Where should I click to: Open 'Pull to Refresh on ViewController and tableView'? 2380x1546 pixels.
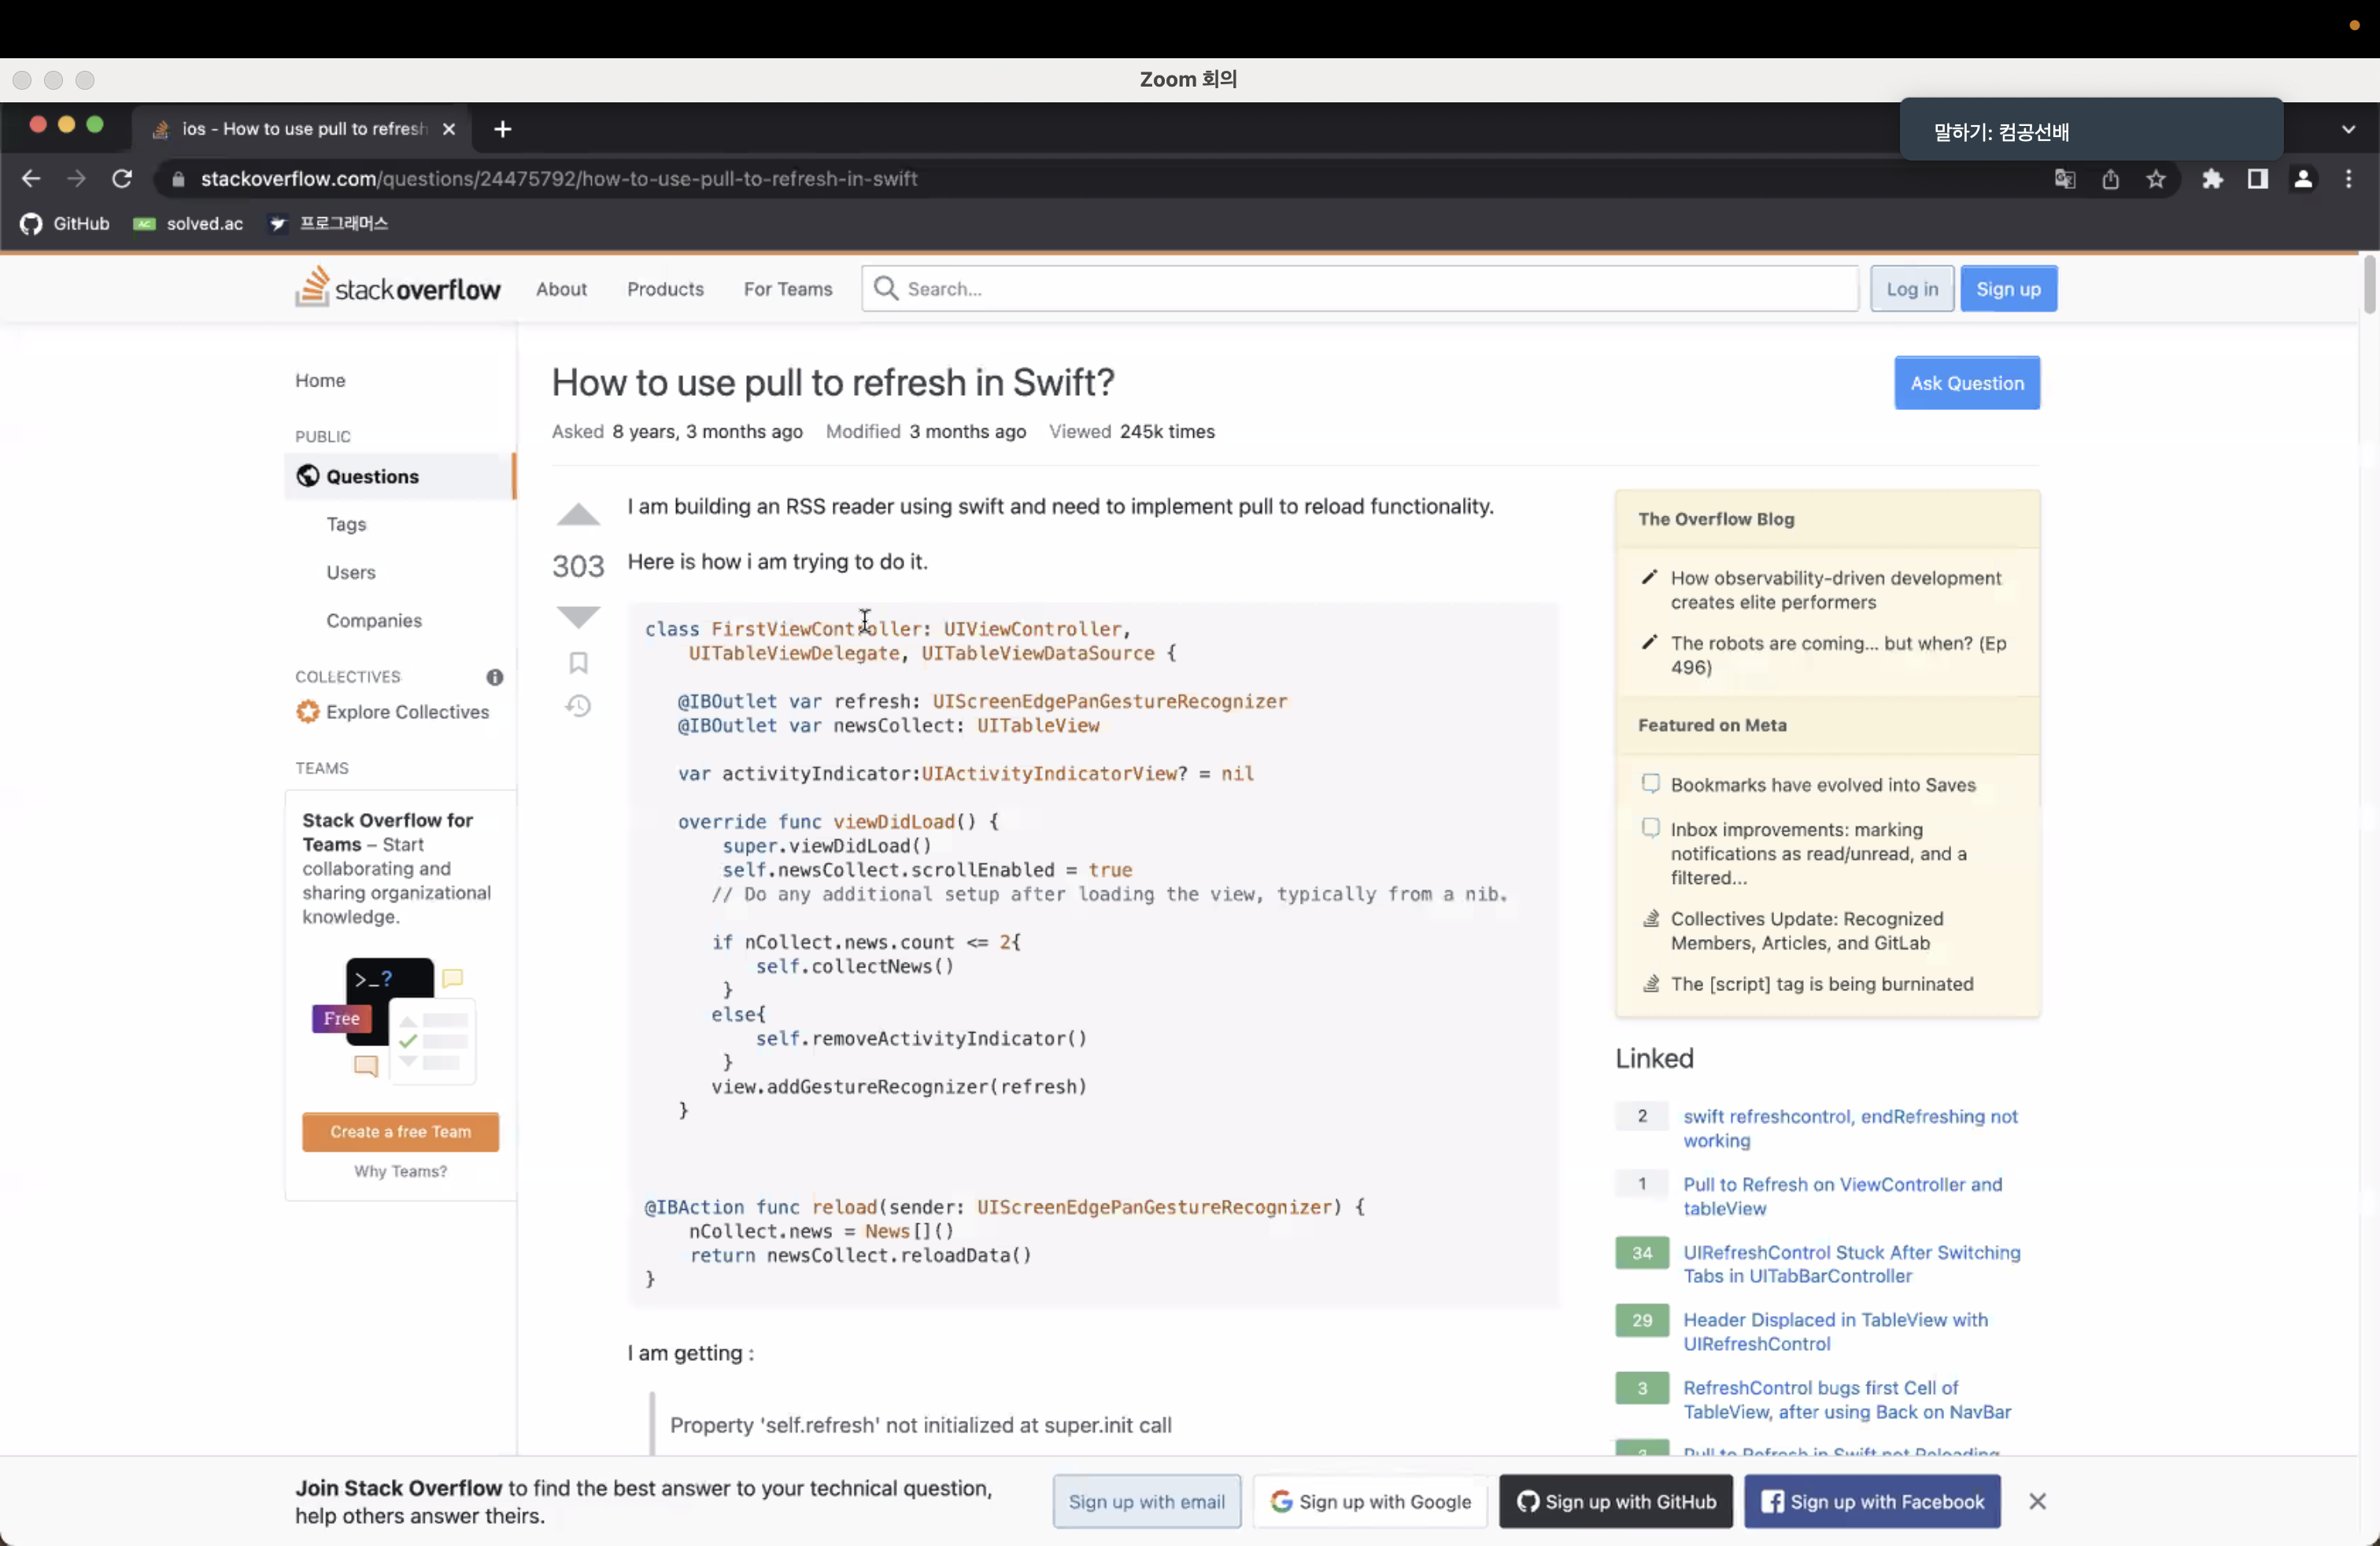[1842, 1196]
